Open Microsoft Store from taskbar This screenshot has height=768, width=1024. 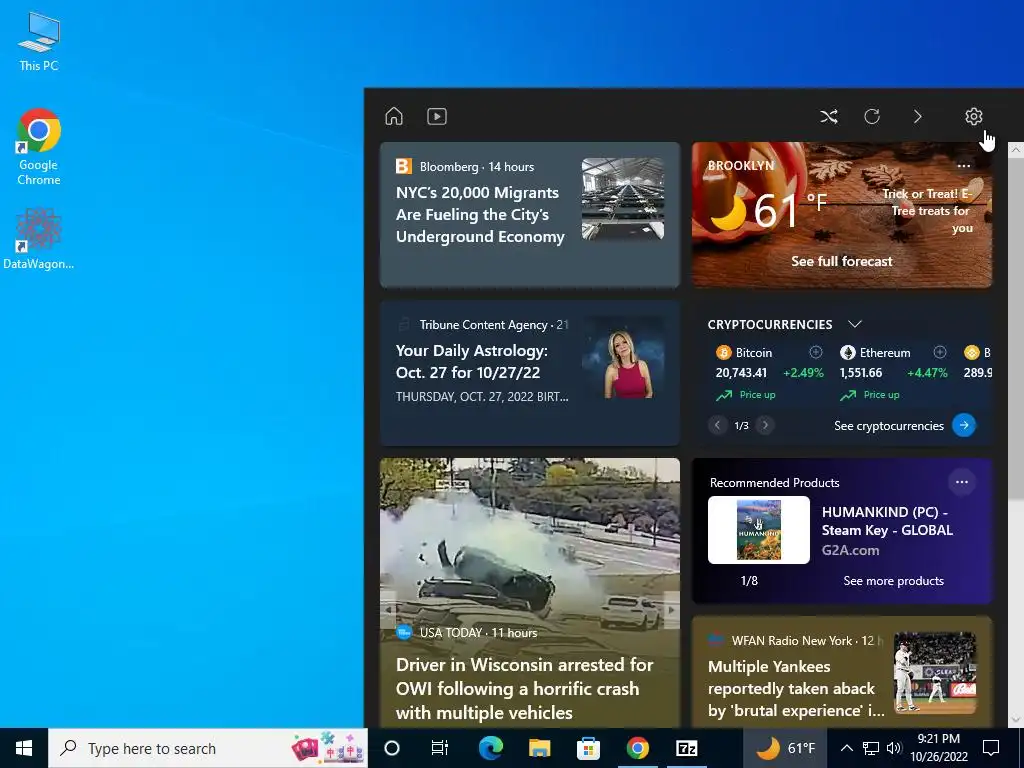tap(588, 748)
